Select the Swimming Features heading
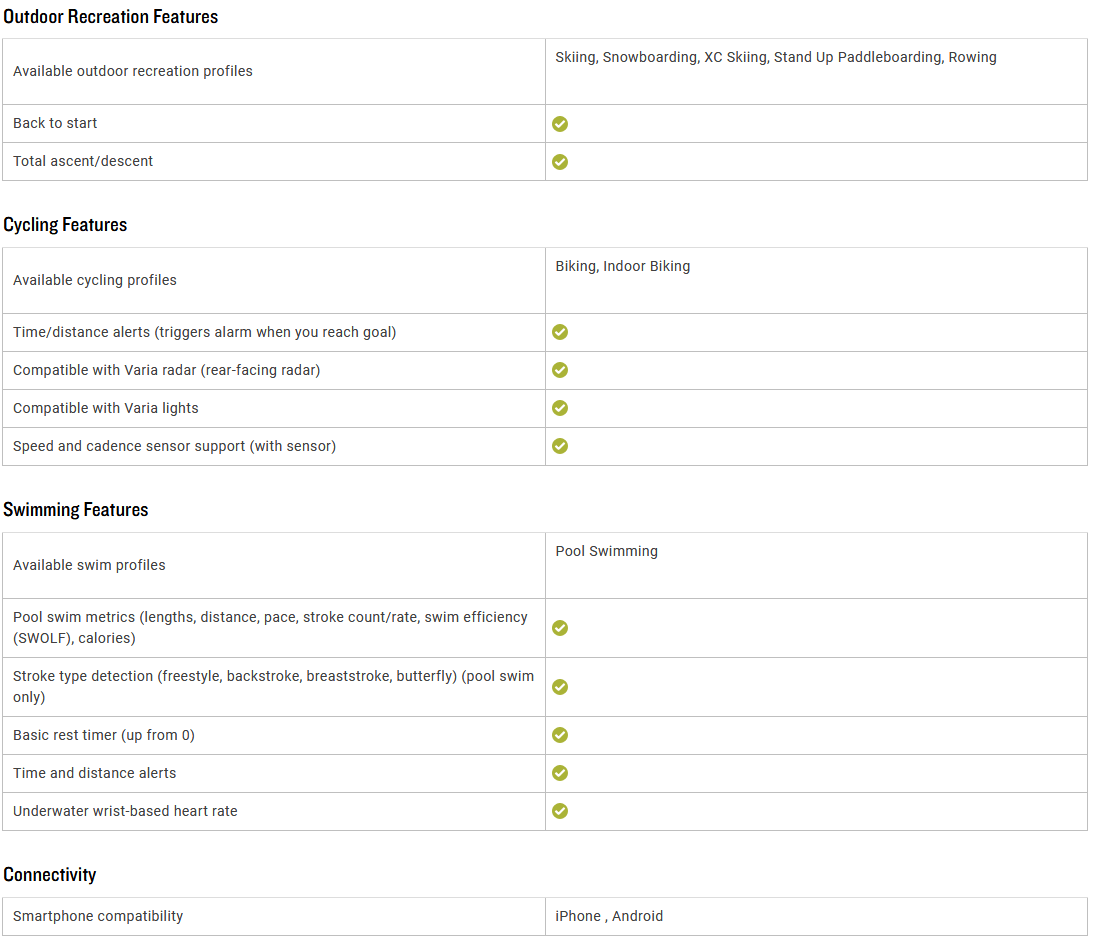The width and height of the screenshot is (1094, 946). pos(75,510)
